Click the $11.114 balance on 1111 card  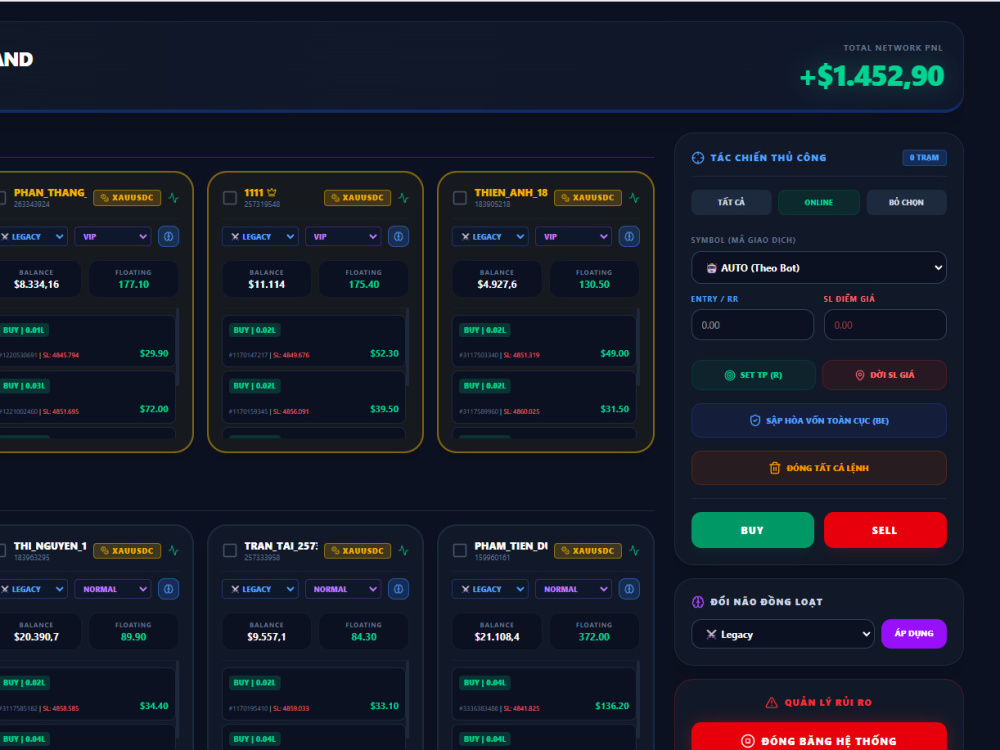click(x=267, y=284)
